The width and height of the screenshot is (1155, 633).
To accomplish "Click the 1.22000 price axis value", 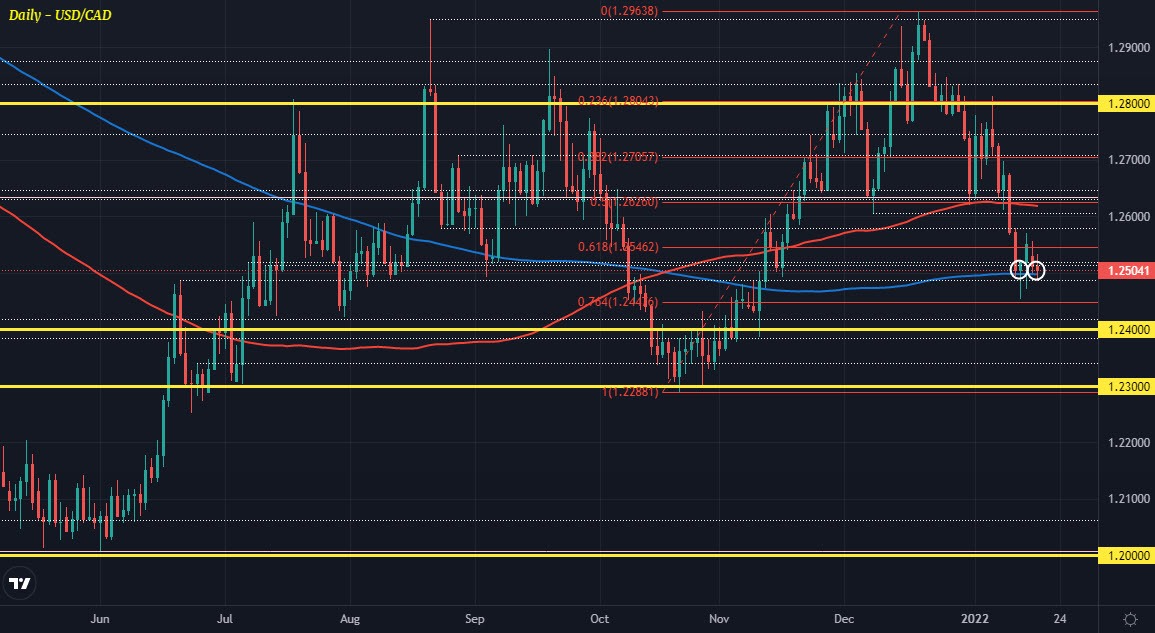I will (1128, 442).
